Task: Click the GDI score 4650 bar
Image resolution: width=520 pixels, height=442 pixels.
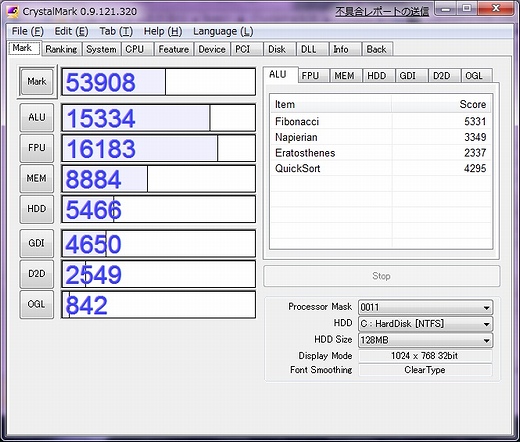Action: pyautogui.click(x=159, y=243)
